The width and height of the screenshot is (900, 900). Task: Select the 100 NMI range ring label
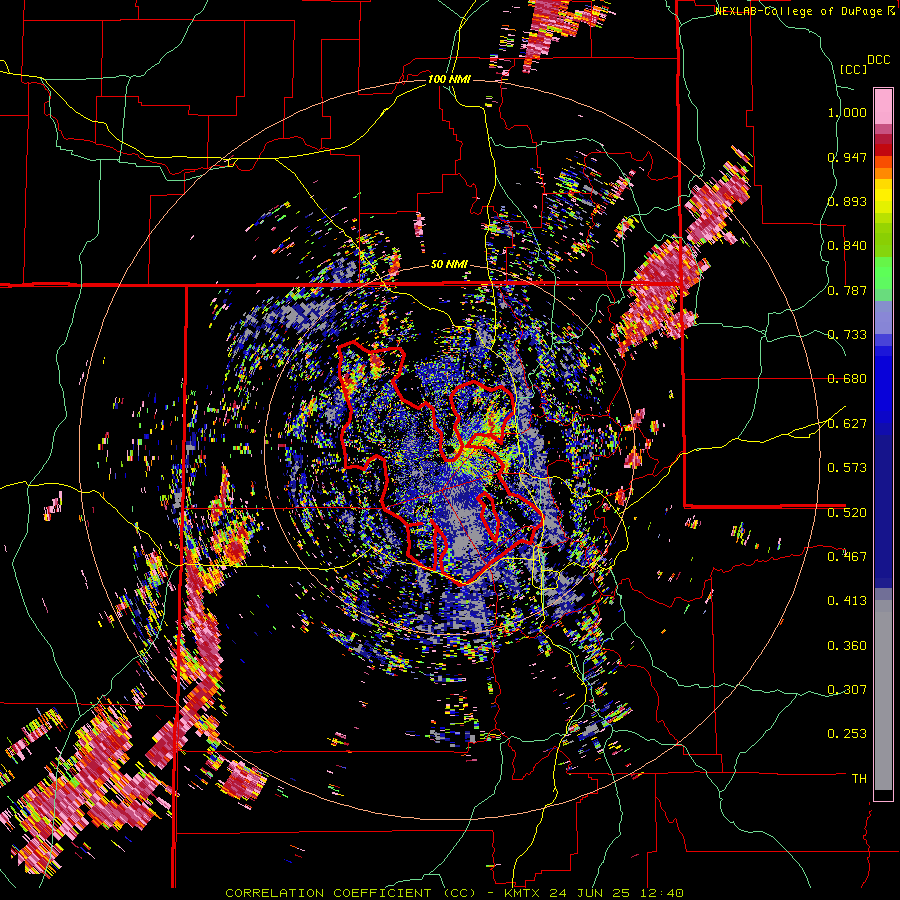(x=449, y=79)
